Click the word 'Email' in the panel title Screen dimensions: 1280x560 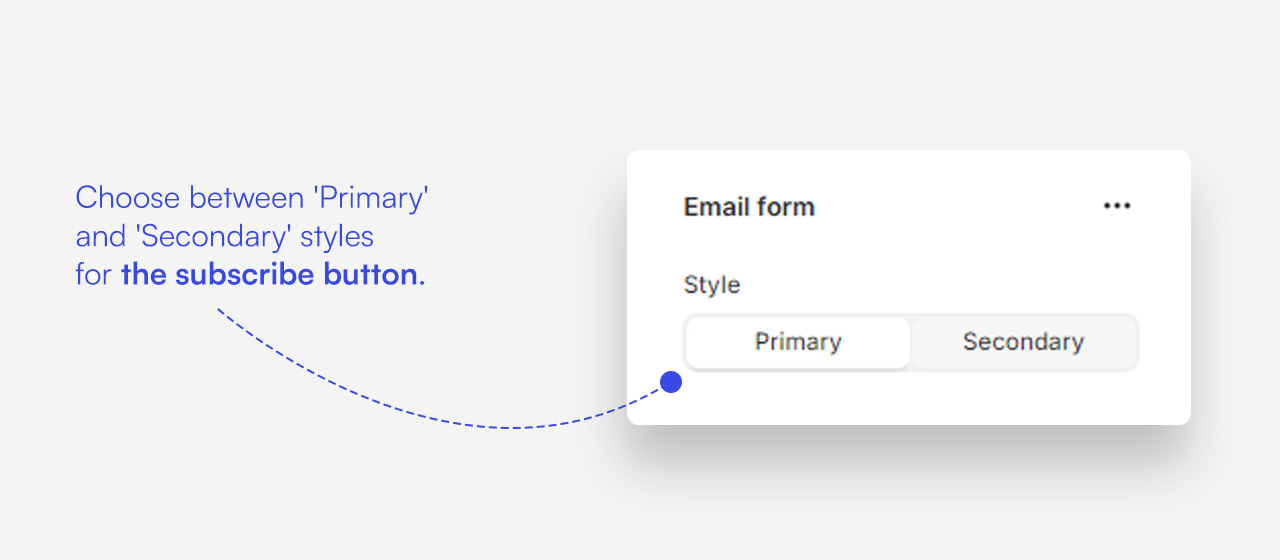click(x=719, y=207)
